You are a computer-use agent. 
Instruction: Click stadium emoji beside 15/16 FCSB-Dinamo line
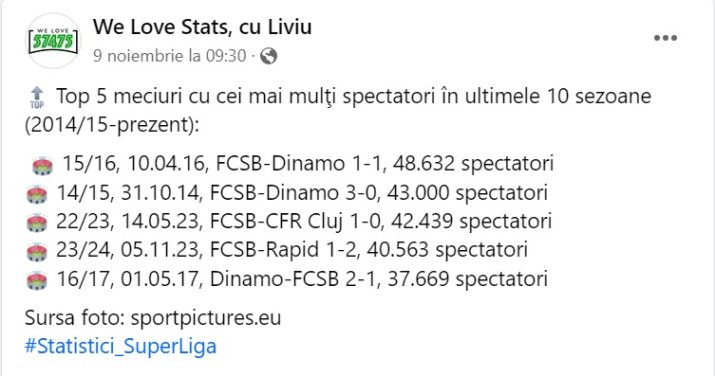point(43,166)
